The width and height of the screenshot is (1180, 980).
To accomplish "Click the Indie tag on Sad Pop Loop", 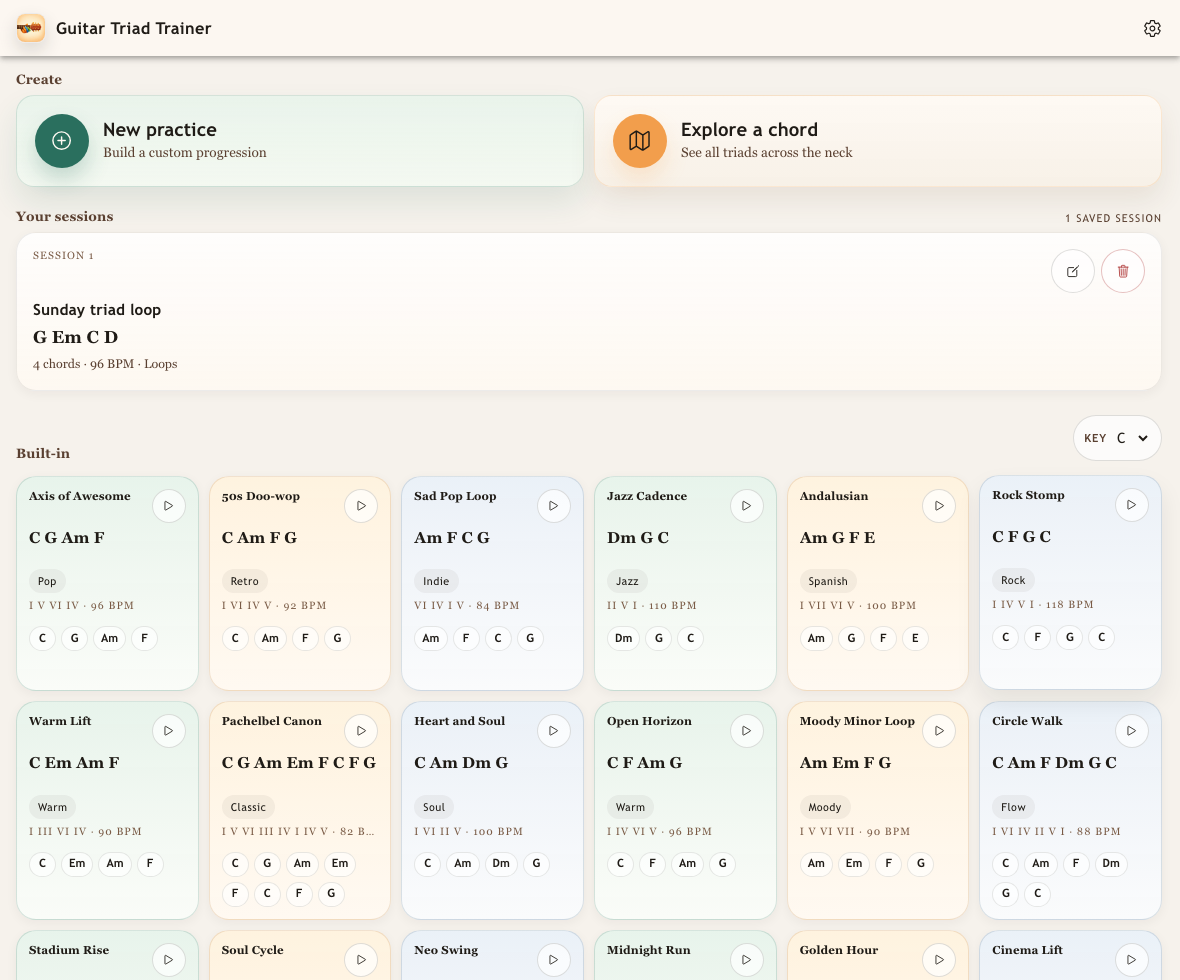I will point(436,581).
